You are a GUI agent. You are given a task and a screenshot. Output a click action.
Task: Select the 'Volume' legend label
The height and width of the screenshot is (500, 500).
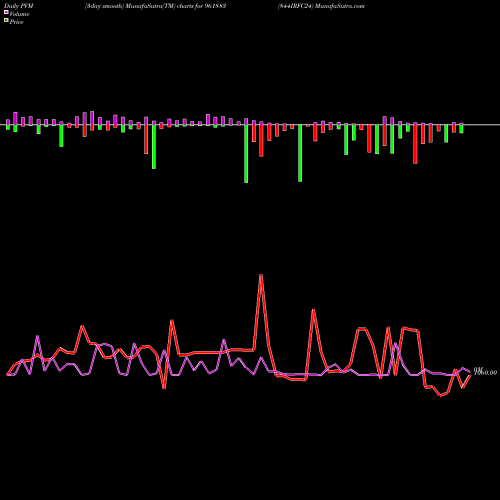[19, 14]
